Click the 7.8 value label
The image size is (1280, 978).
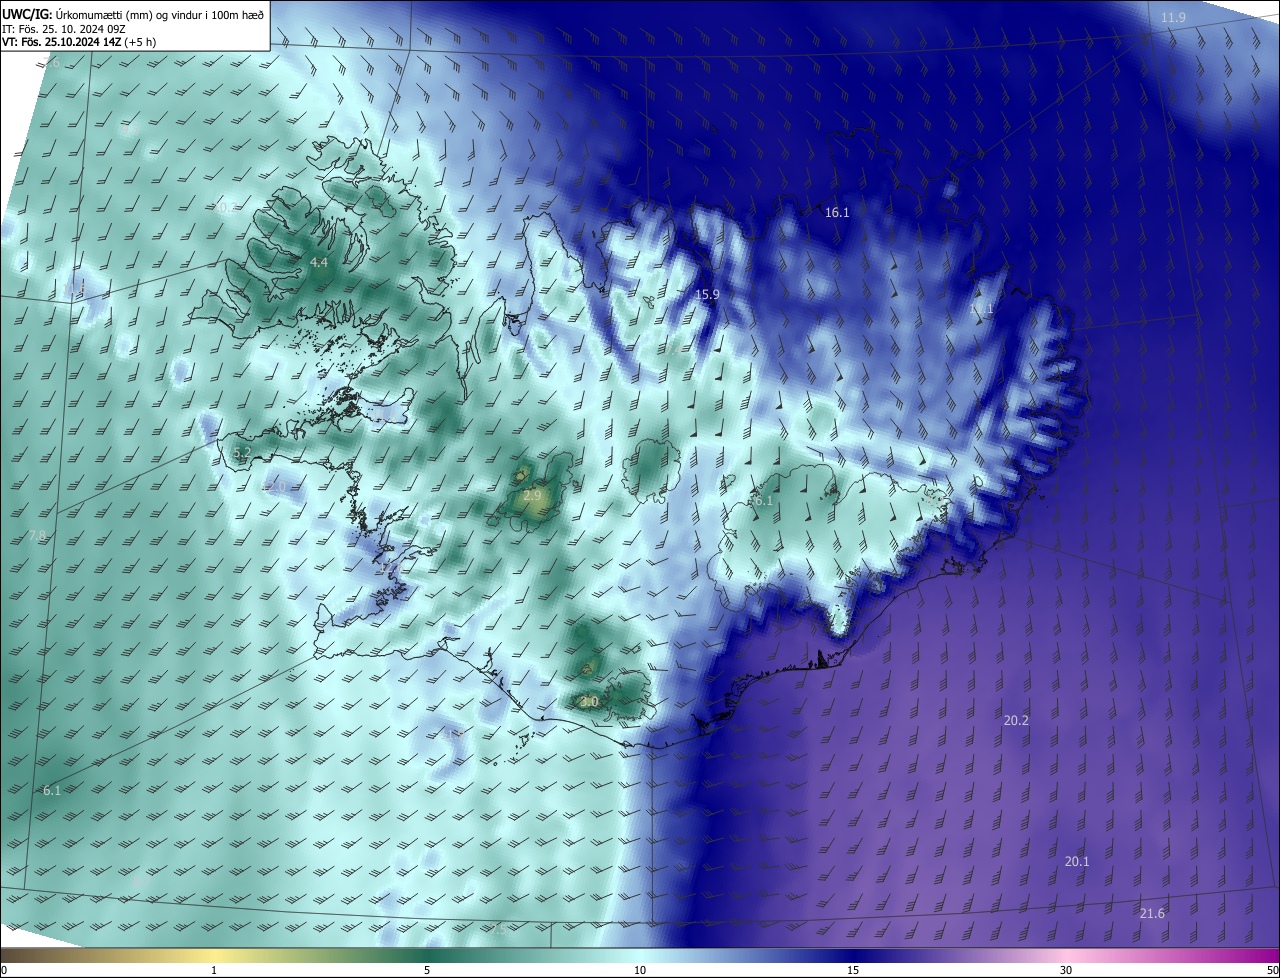coord(38,536)
